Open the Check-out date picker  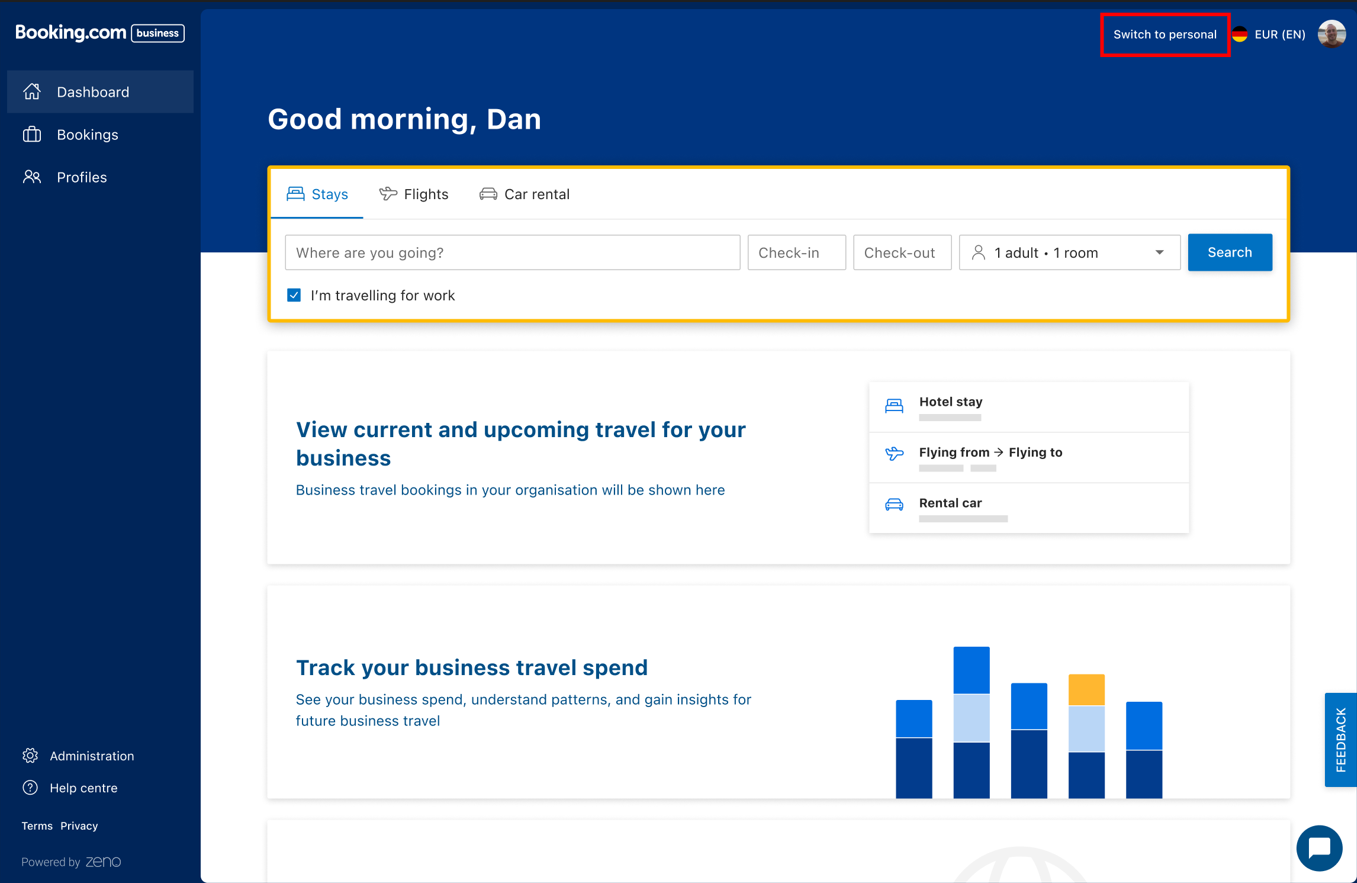coord(901,252)
